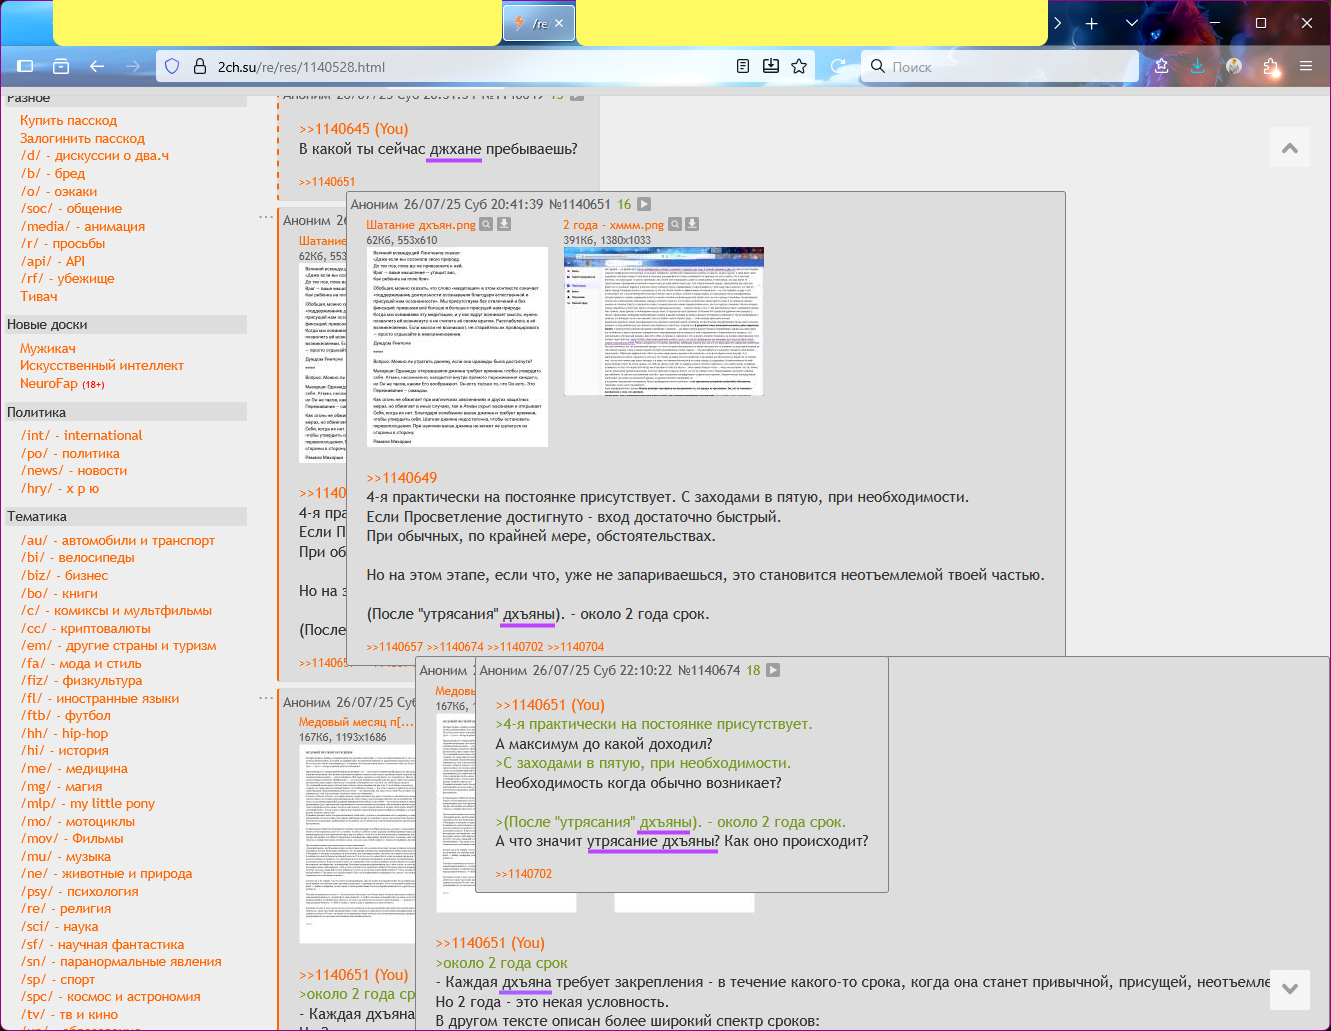Viewport: 1331px width, 1031px height.
Task: Reverse-search image 2 года - хммм.png
Action: (x=675, y=225)
